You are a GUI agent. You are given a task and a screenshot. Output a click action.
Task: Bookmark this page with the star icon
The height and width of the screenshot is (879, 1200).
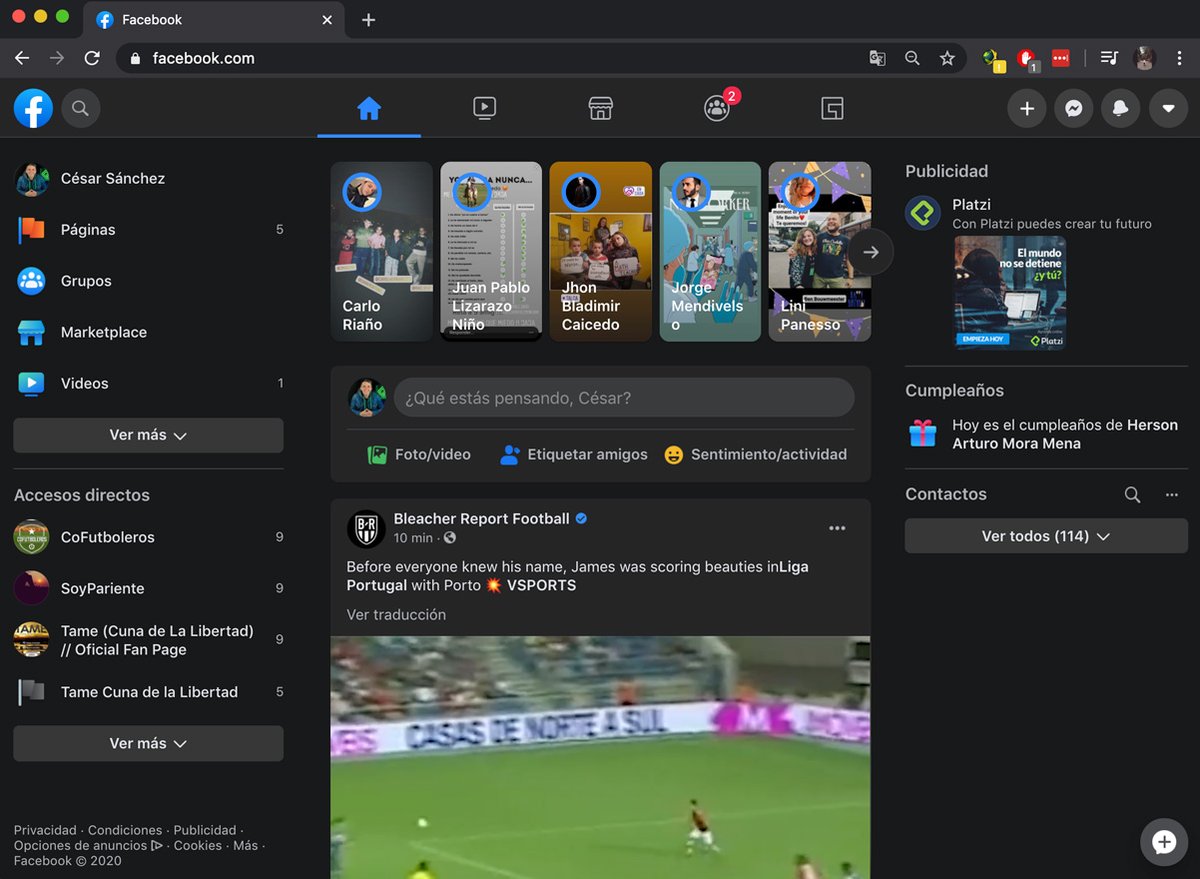pos(947,58)
